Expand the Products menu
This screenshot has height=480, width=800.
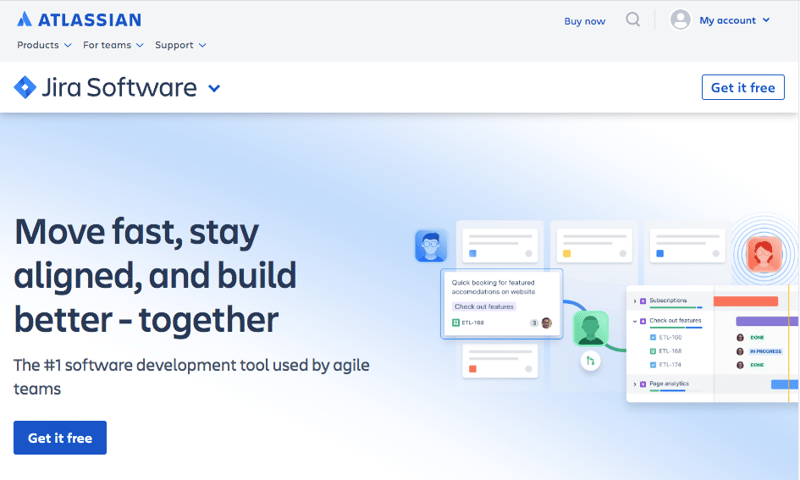point(44,45)
